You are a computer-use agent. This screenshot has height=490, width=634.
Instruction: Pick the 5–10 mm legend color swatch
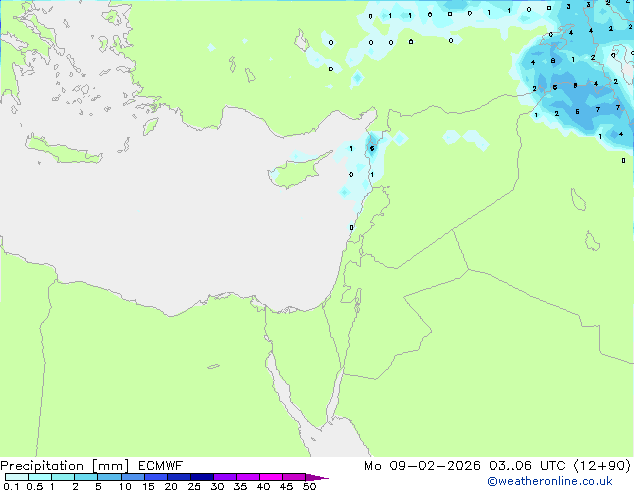click(x=109, y=477)
